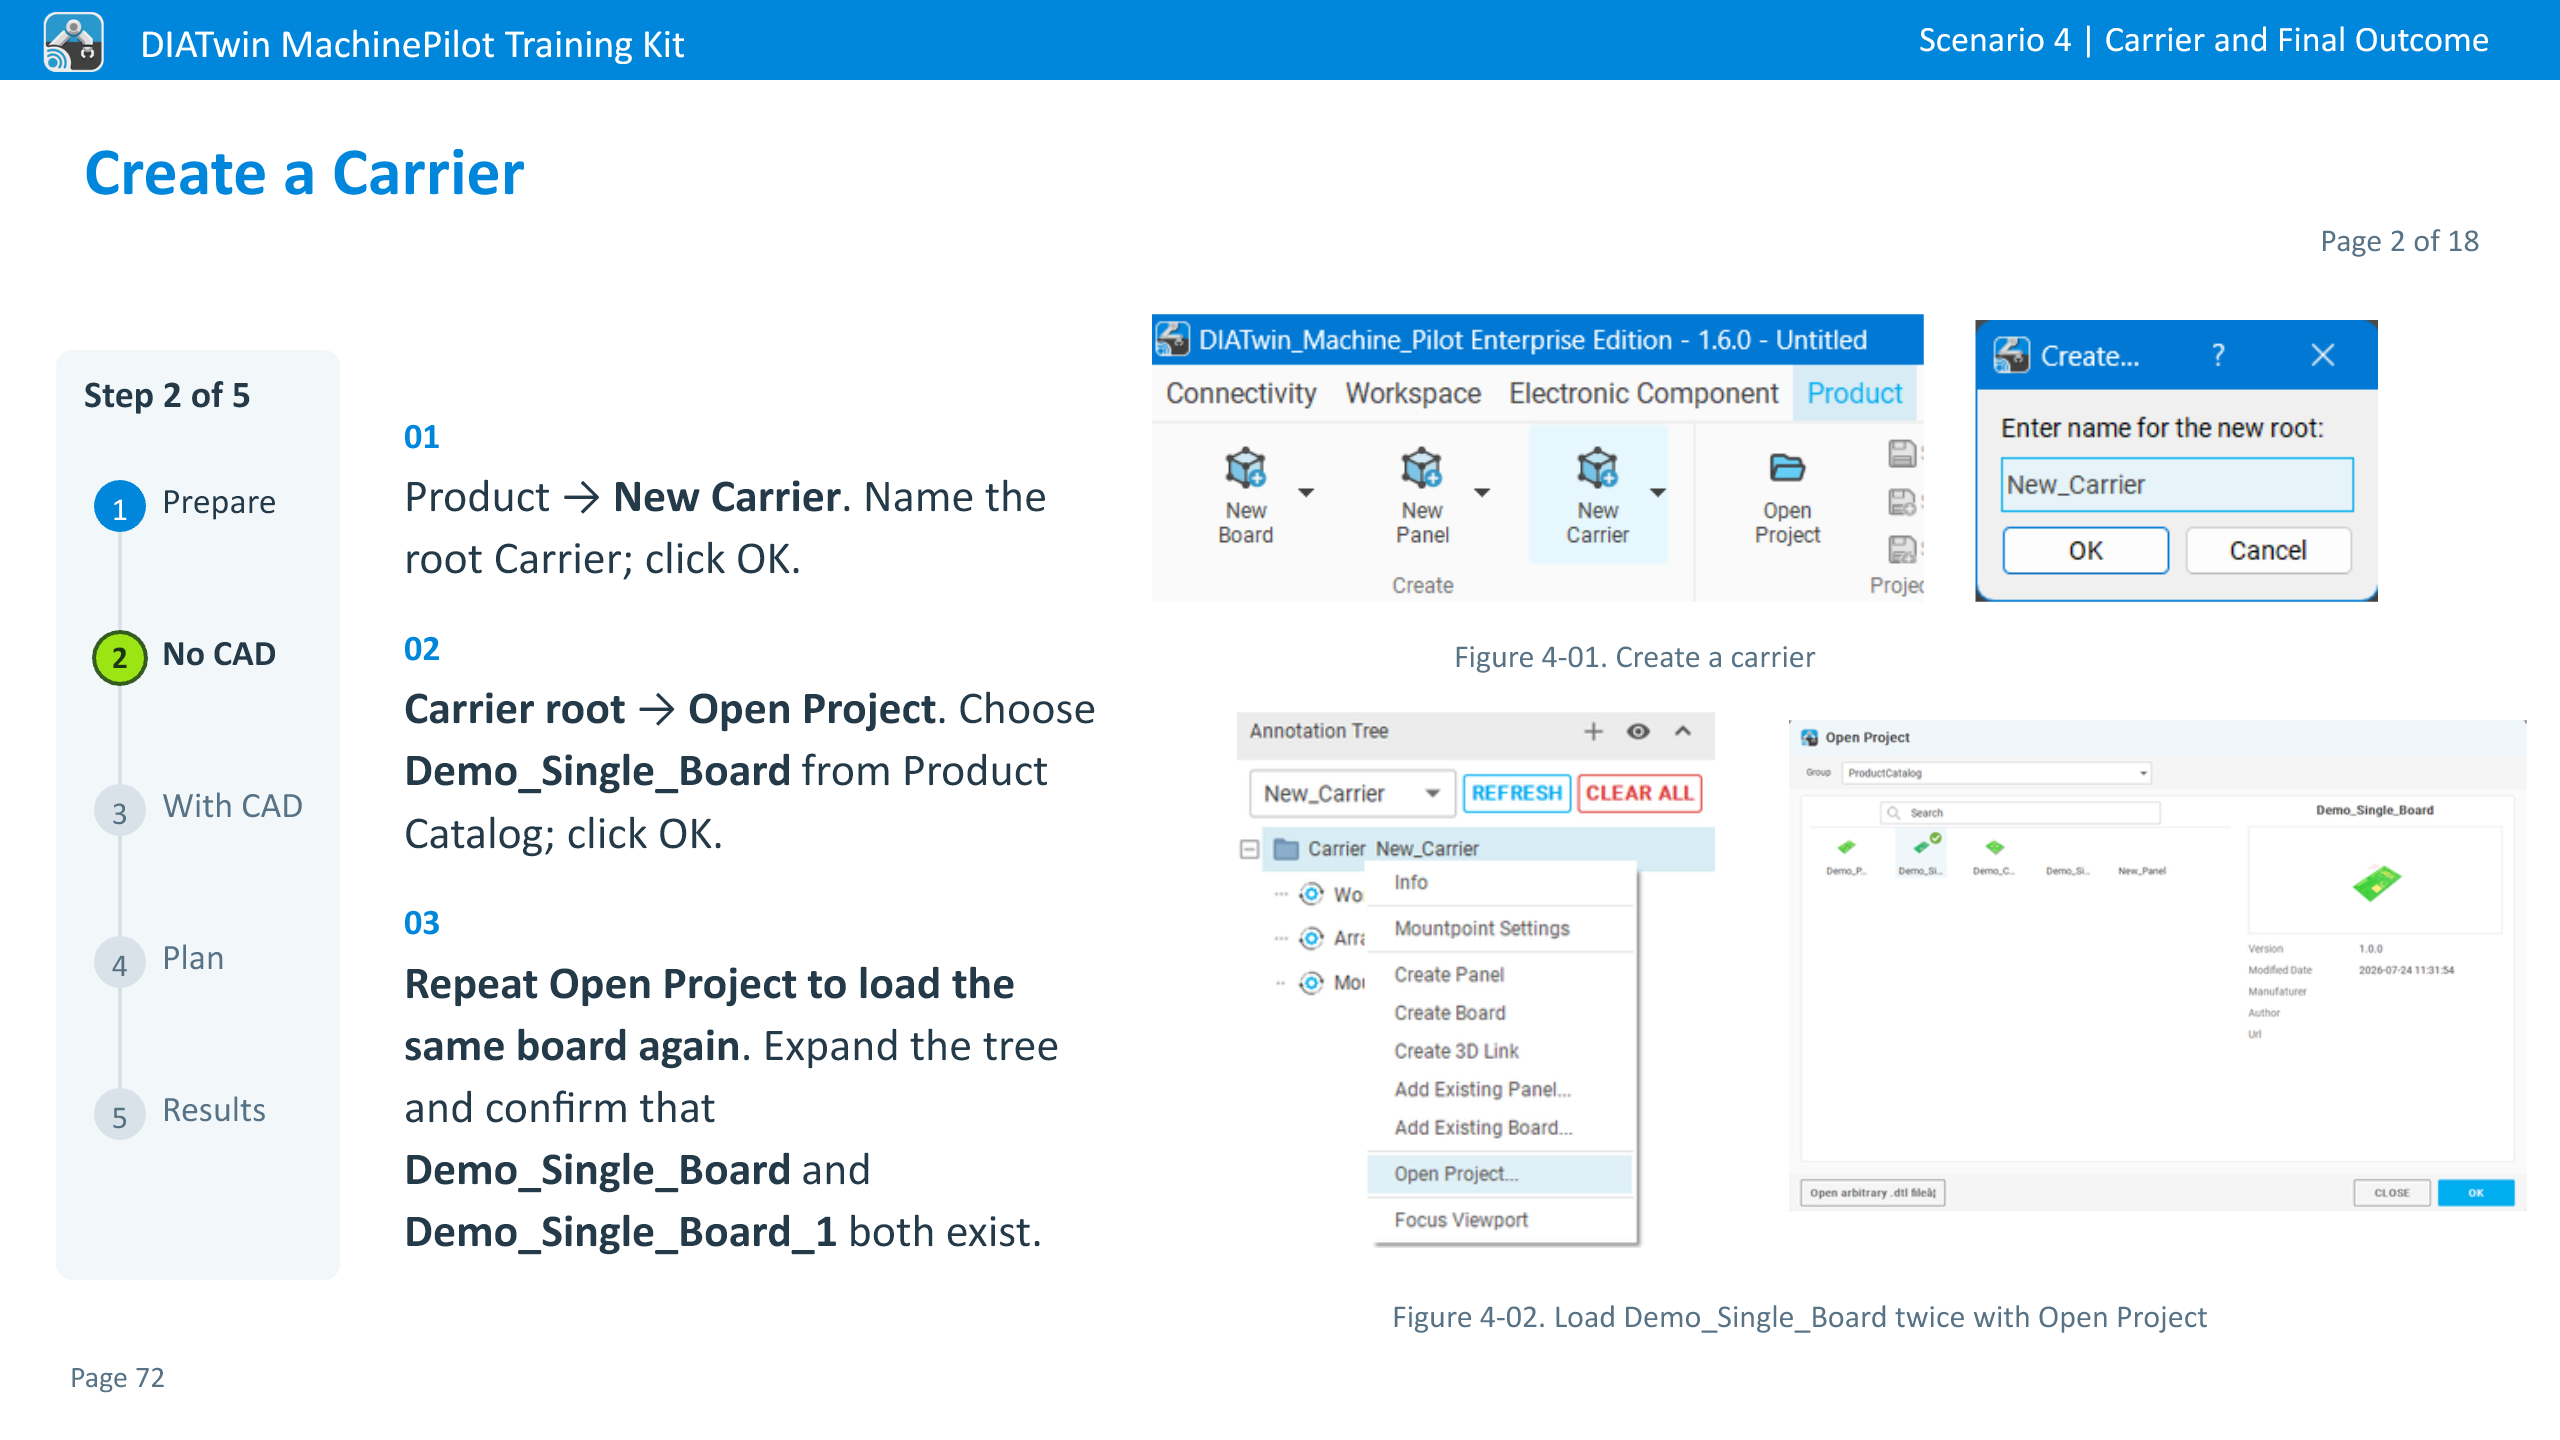This screenshot has width=2560, height=1440.
Task: Toggle the eye visibility icon in Annotation Tree
Action: pos(1638,731)
